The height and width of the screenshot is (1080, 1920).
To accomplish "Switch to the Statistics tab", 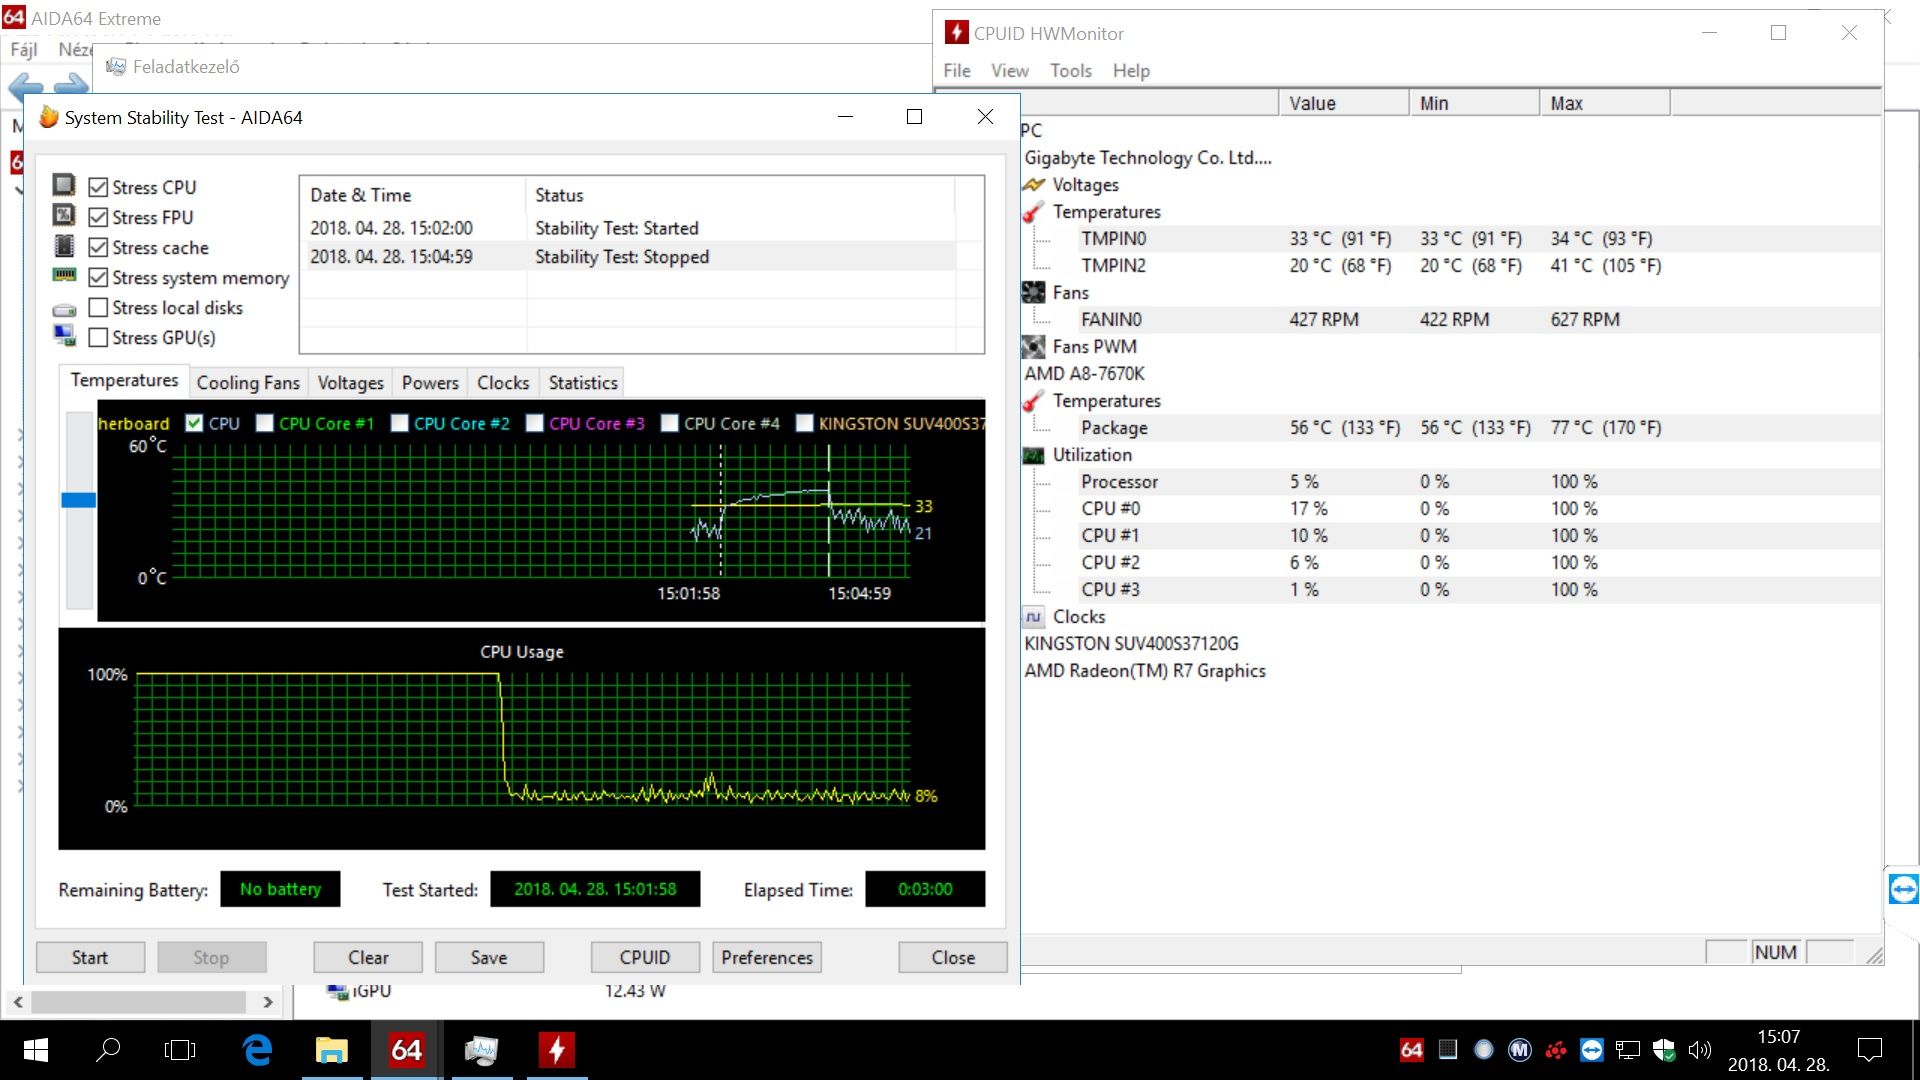I will click(x=583, y=382).
